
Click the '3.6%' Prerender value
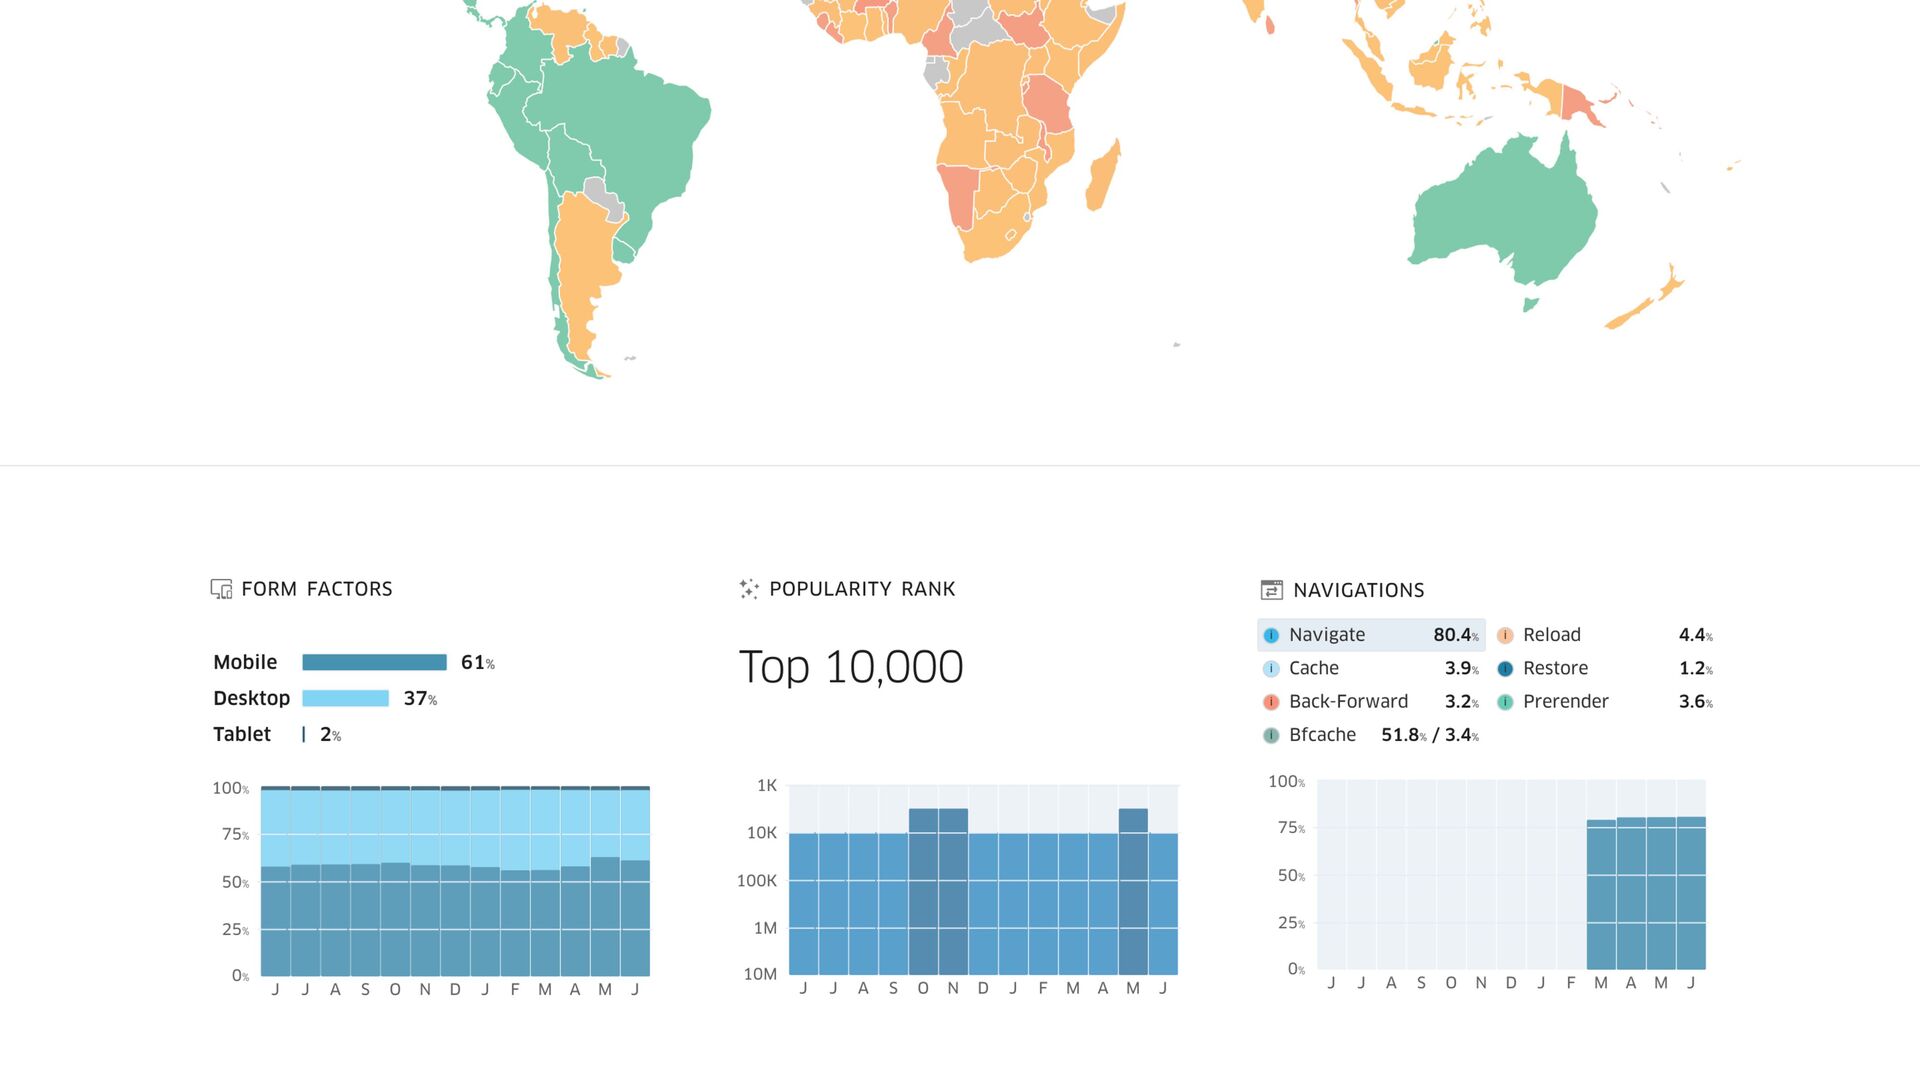point(1696,702)
